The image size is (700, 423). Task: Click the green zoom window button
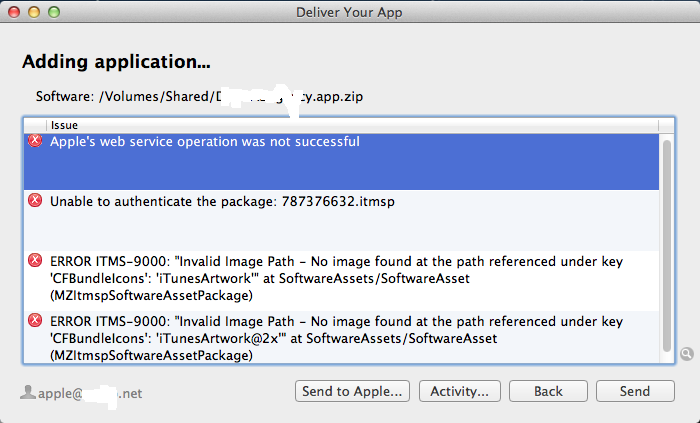click(x=53, y=12)
